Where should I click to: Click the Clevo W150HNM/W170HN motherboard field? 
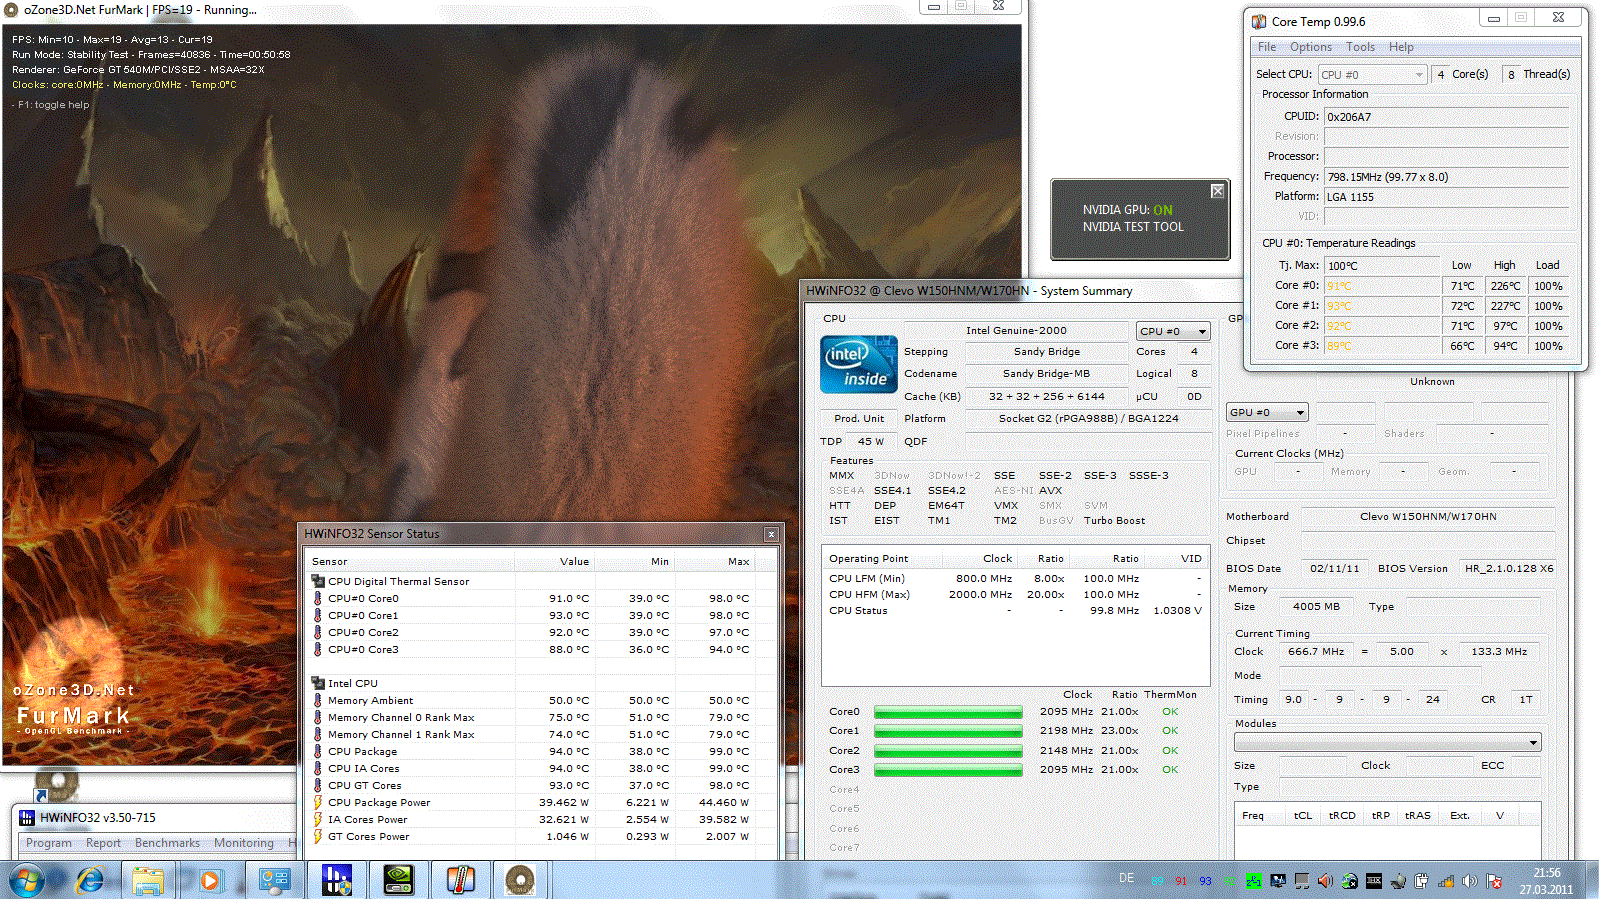tap(1428, 516)
